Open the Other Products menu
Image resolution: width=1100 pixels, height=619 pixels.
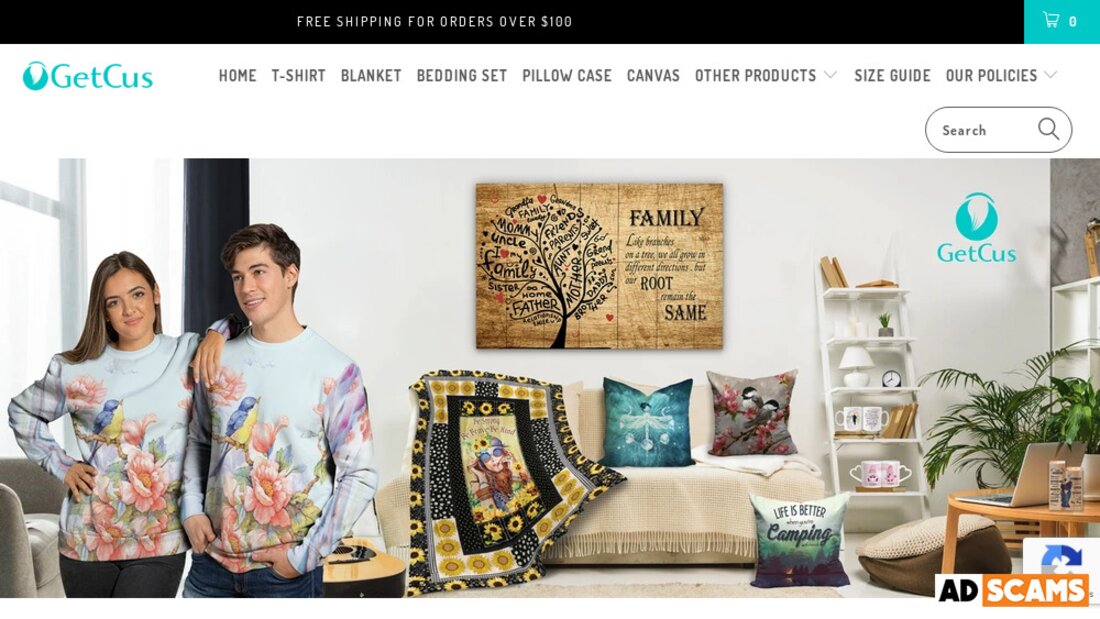(x=756, y=75)
